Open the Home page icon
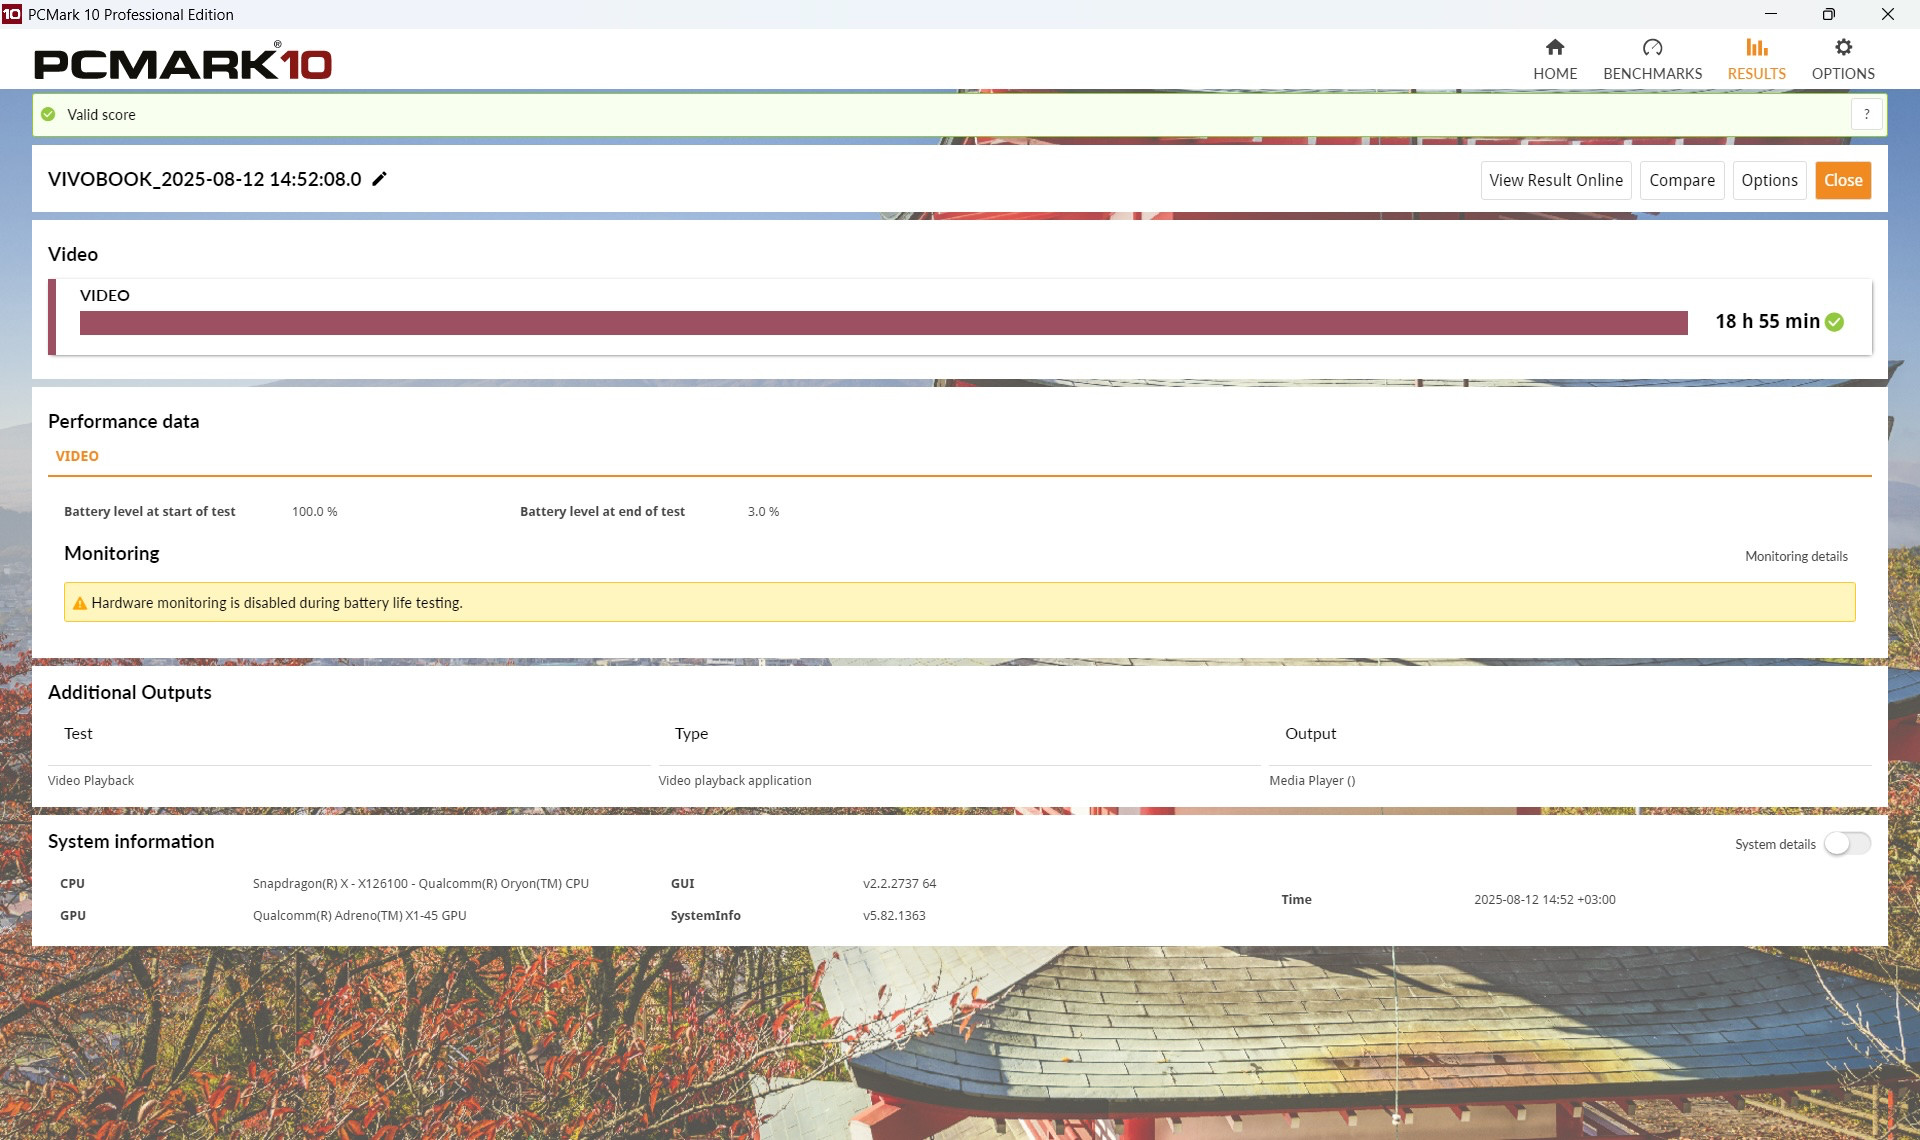This screenshot has height=1140, width=1920. pyautogui.click(x=1555, y=47)
